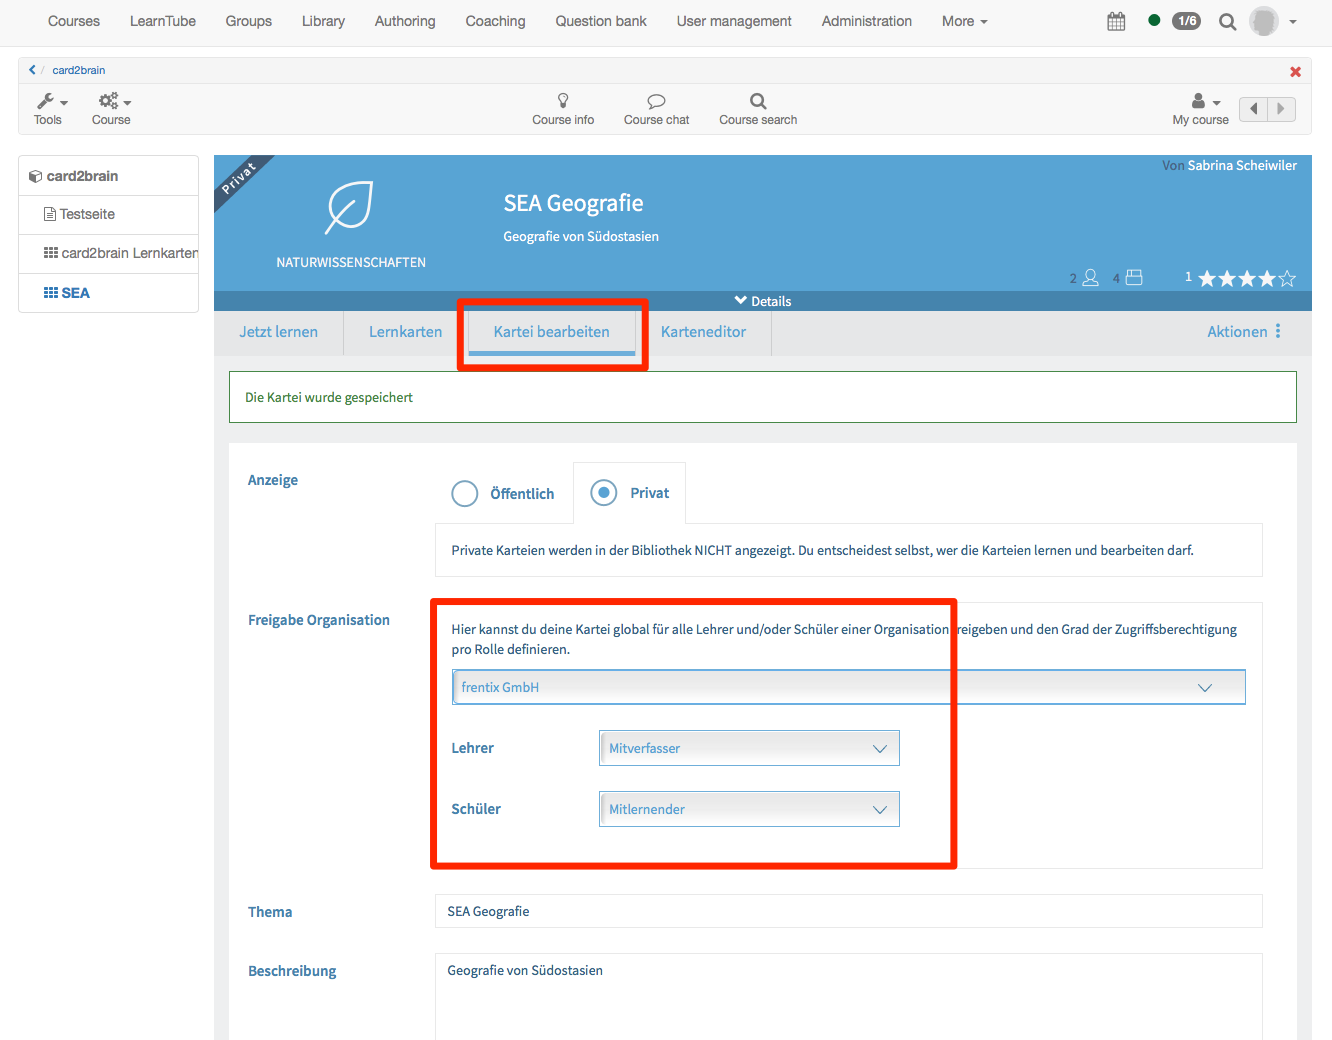Viewport: 1332px width, 1040px height.
Task: Select the Privat radio button
Action: 604,493
